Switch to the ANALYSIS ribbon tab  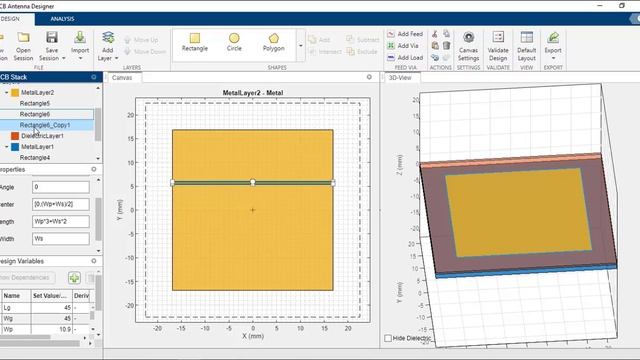click(62, 19)
